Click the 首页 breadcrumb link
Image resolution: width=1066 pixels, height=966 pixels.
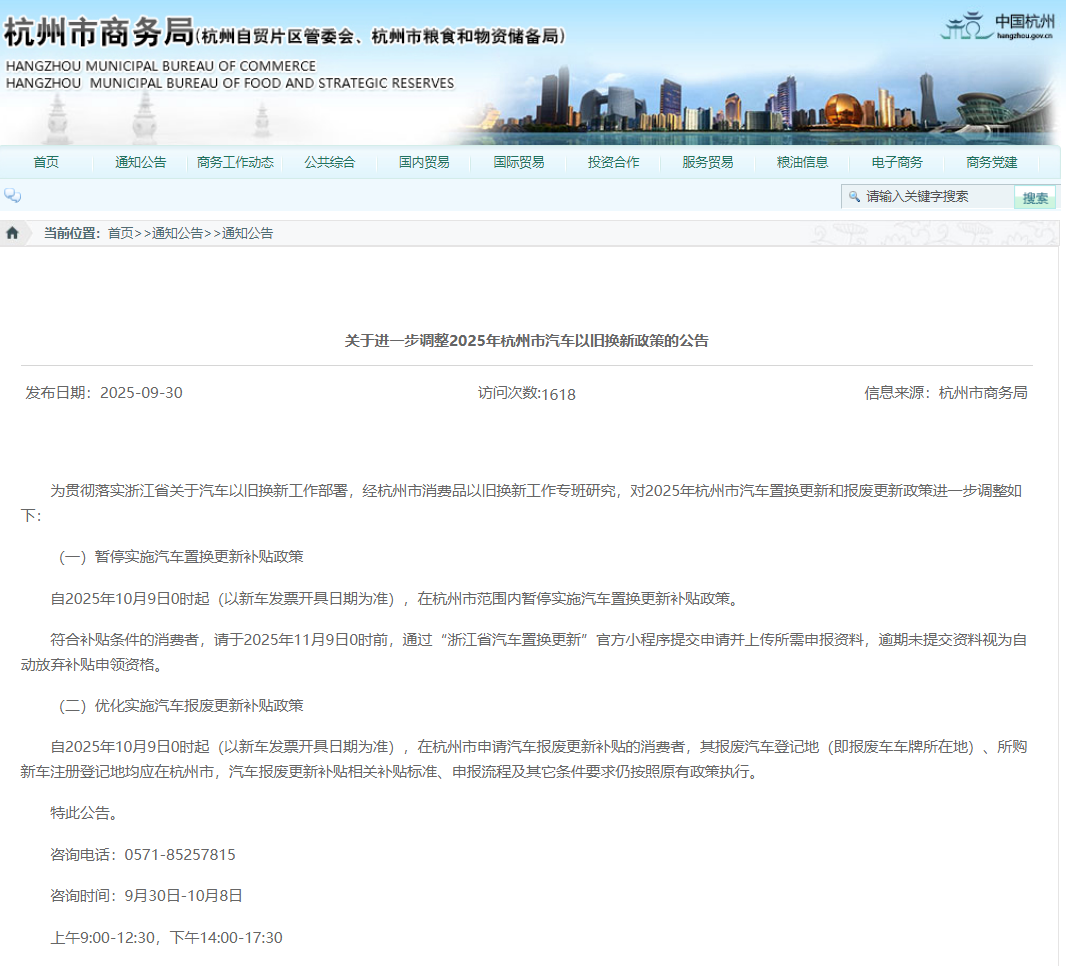[x=120, y=233]
